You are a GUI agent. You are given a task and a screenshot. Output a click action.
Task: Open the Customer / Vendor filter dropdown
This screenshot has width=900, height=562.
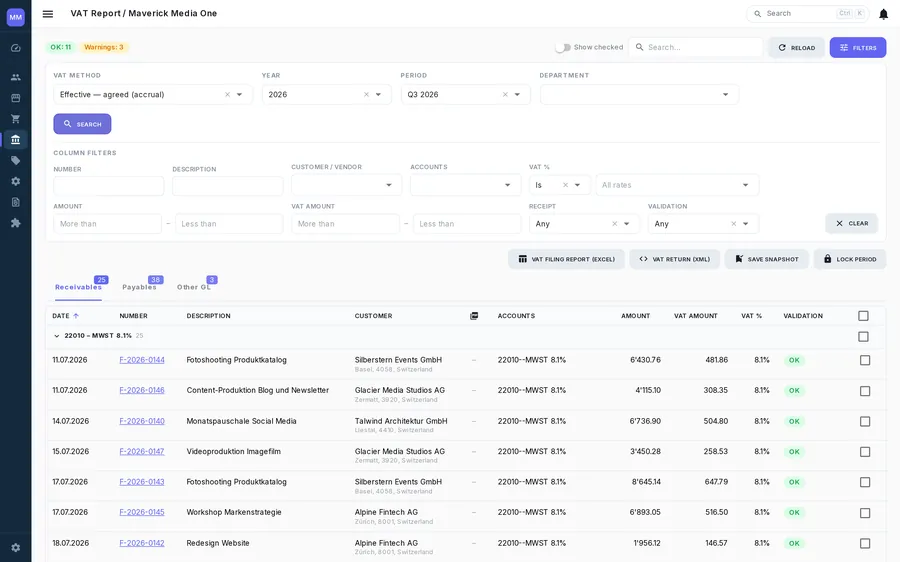[347, 185]
